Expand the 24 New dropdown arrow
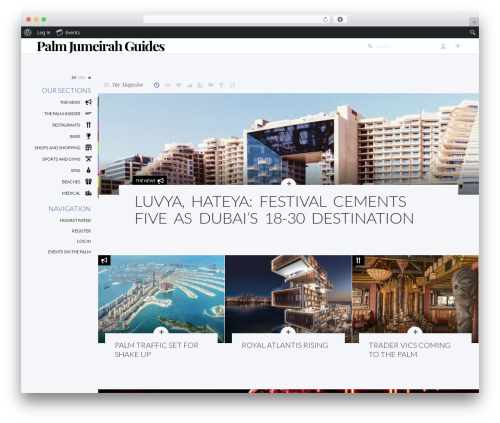Image resolution: width=500 pixels, height=423 pixels. click(x=89, y=78)
